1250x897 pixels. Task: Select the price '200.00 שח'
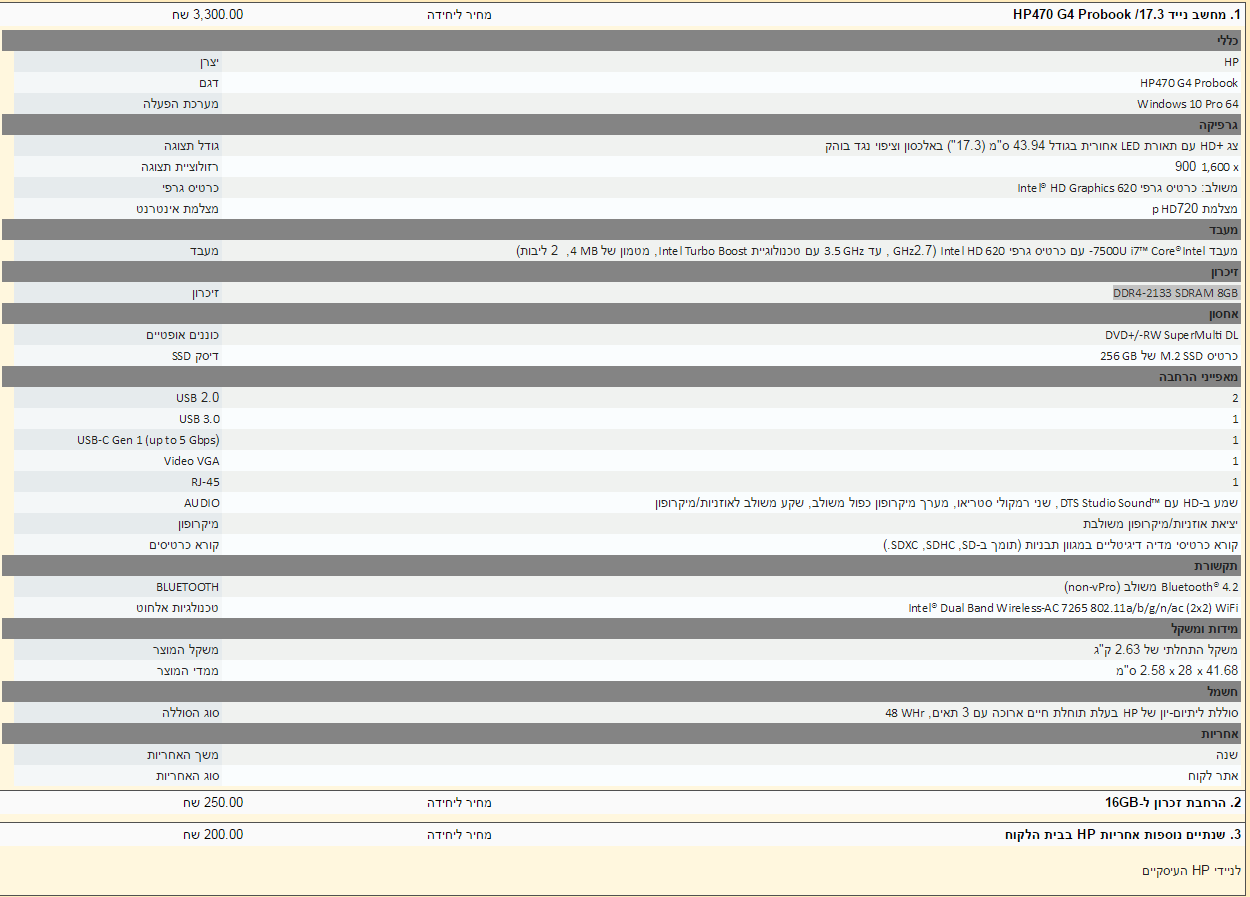212,834
